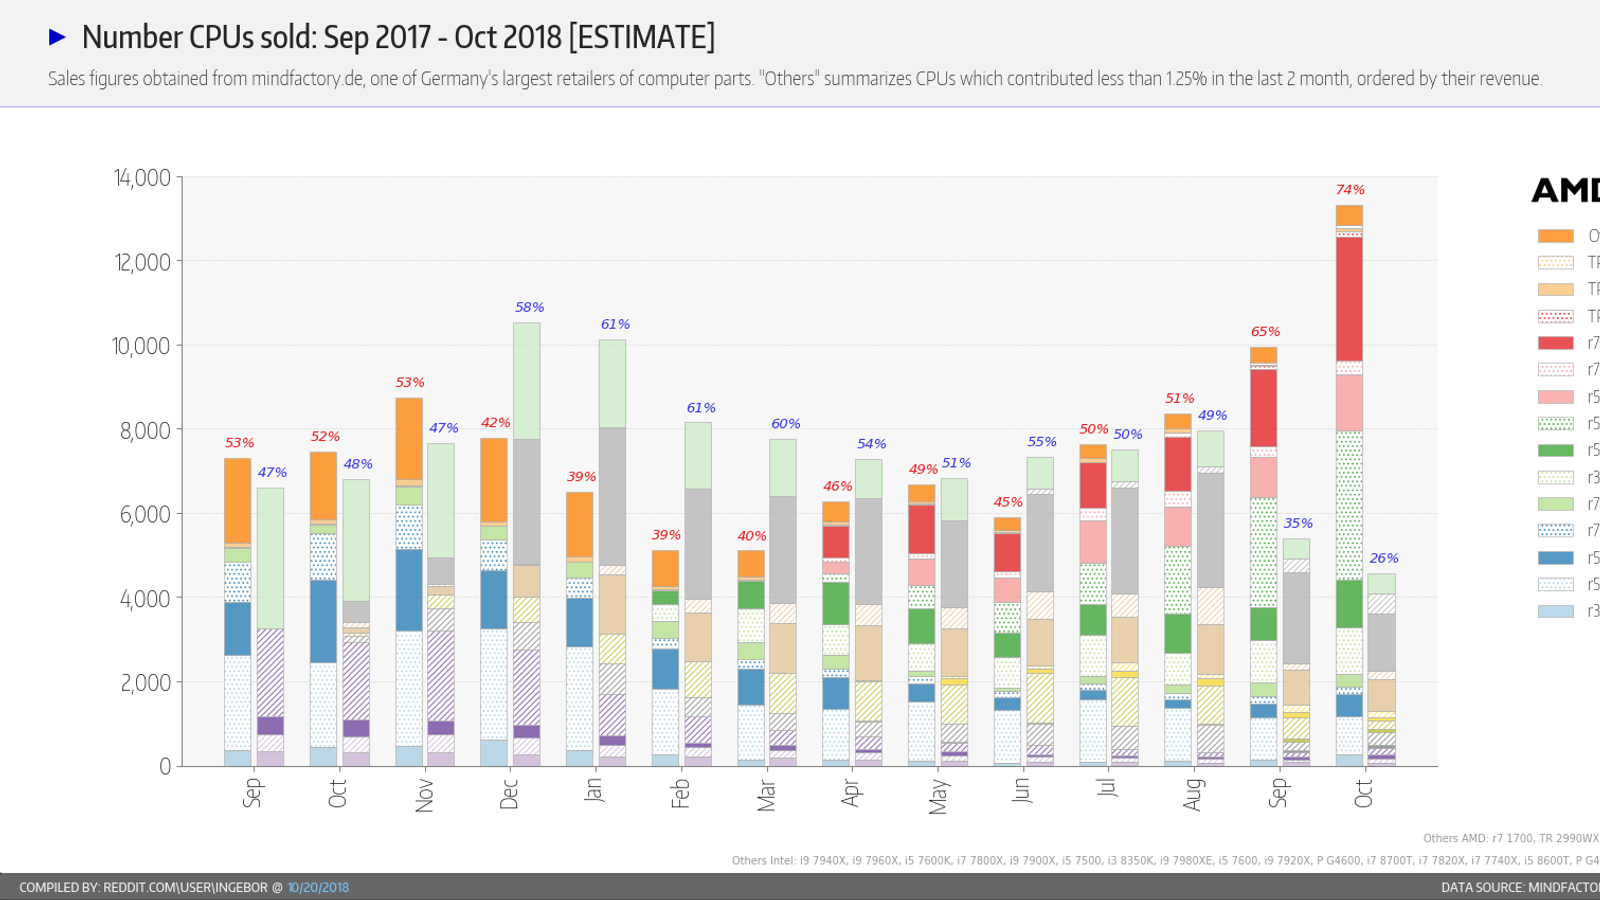Screen dimensions: 1600x900
Task: Select the solid dark green legend swatch
Action: tap(1555, 450)
